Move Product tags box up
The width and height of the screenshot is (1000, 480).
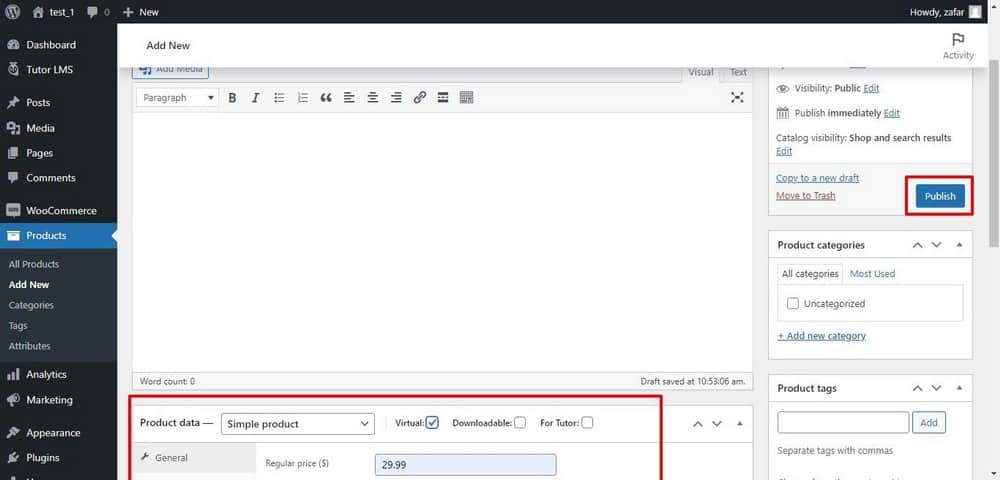click(917, 388)
